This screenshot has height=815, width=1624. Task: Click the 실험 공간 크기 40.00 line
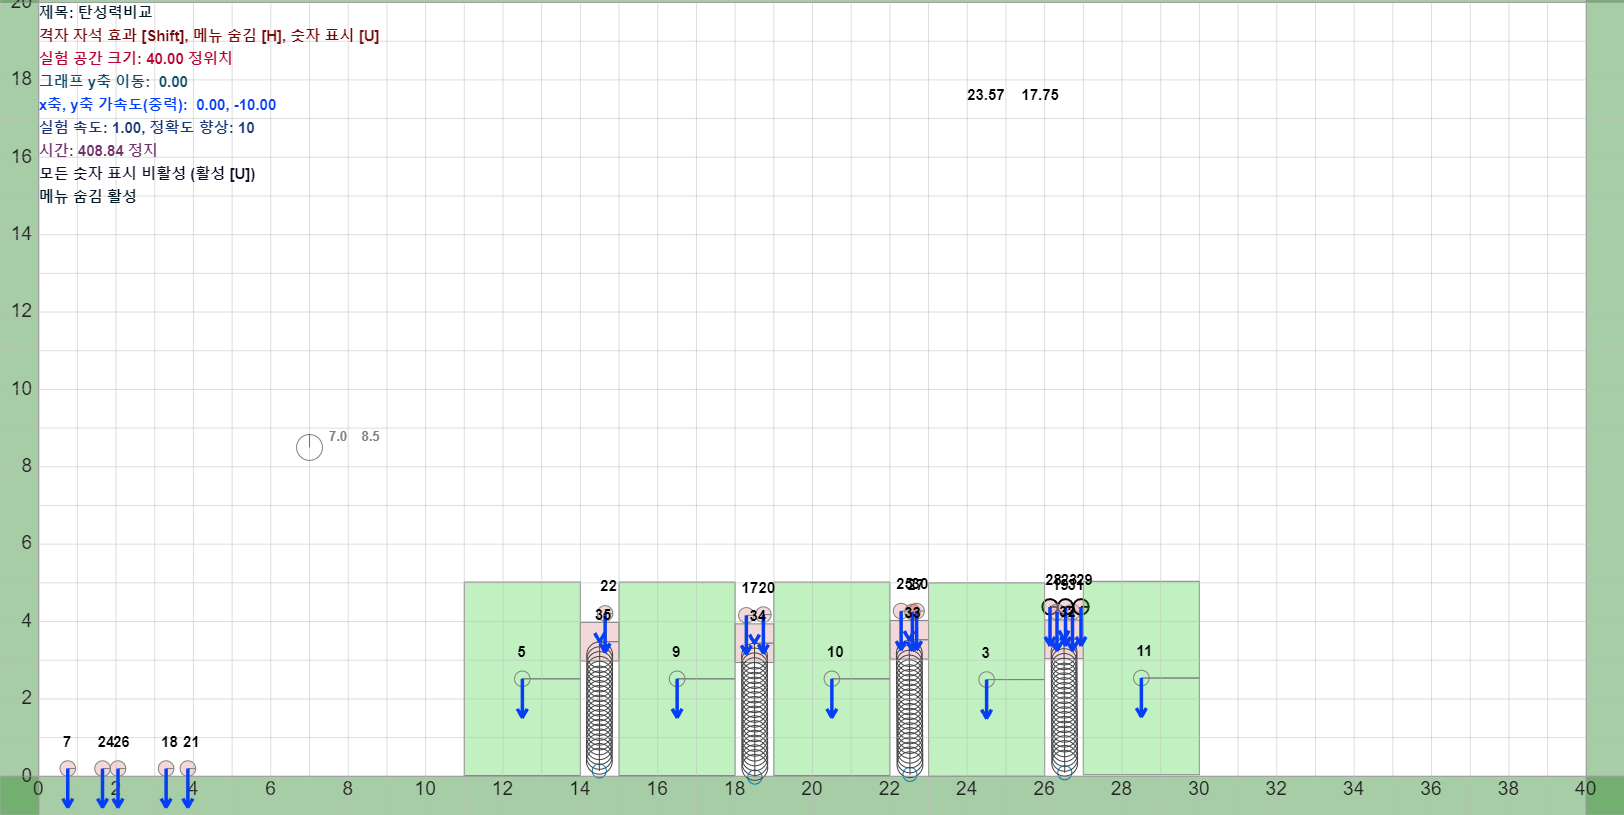coord(136,58)
